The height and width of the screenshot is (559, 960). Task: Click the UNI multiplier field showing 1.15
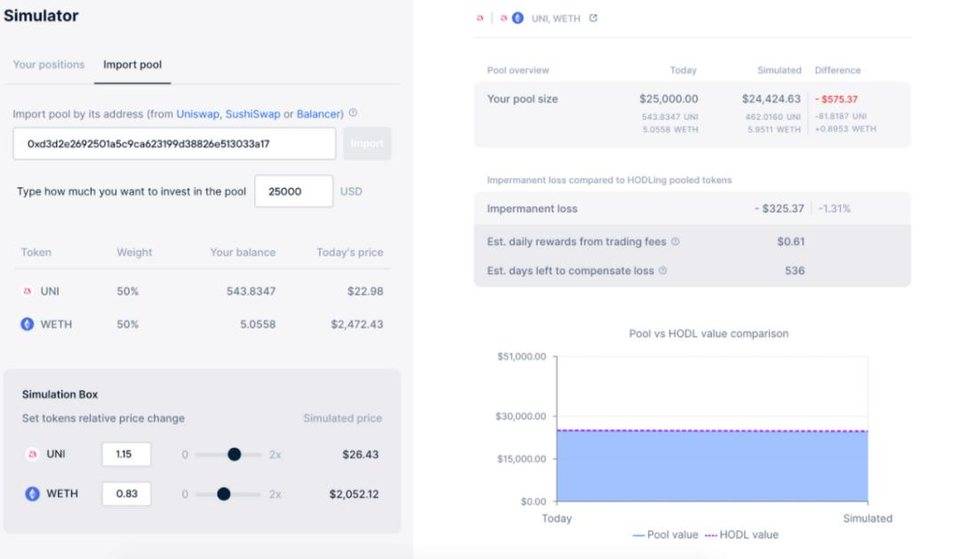point(126,454)
